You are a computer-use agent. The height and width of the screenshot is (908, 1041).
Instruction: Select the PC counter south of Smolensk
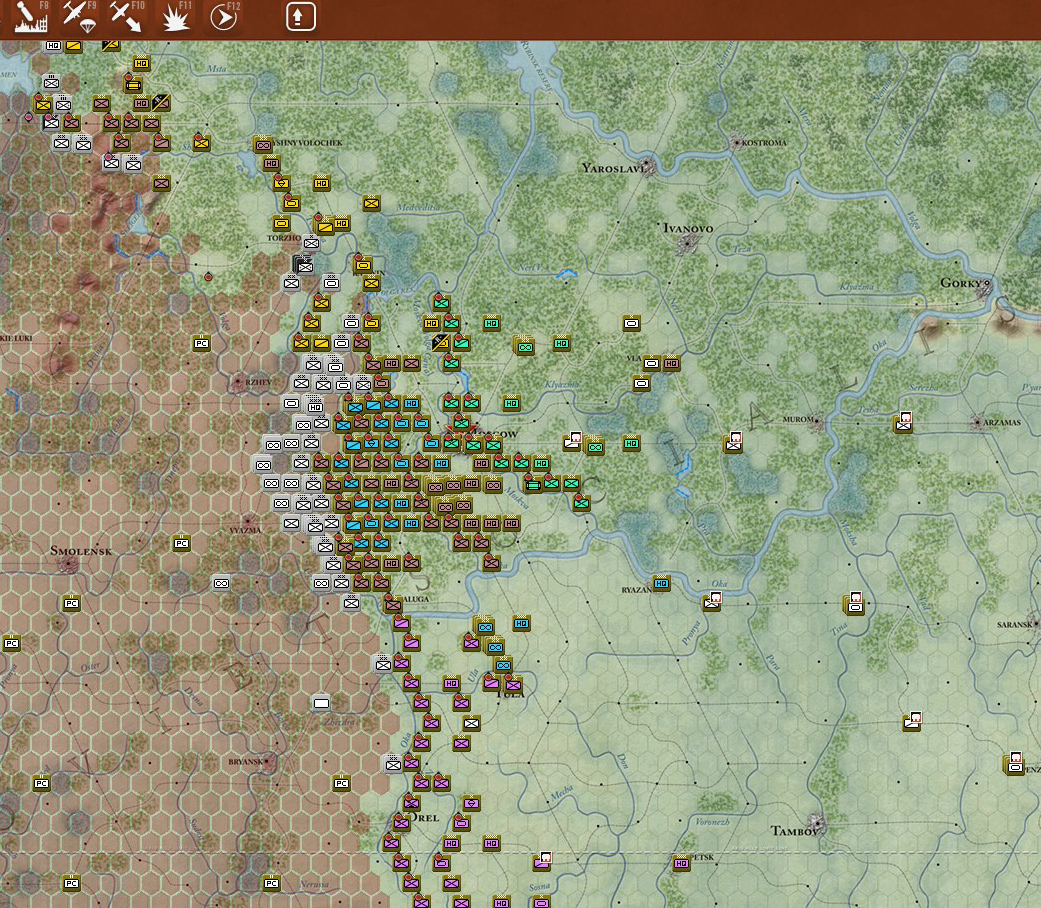[72, 603]
